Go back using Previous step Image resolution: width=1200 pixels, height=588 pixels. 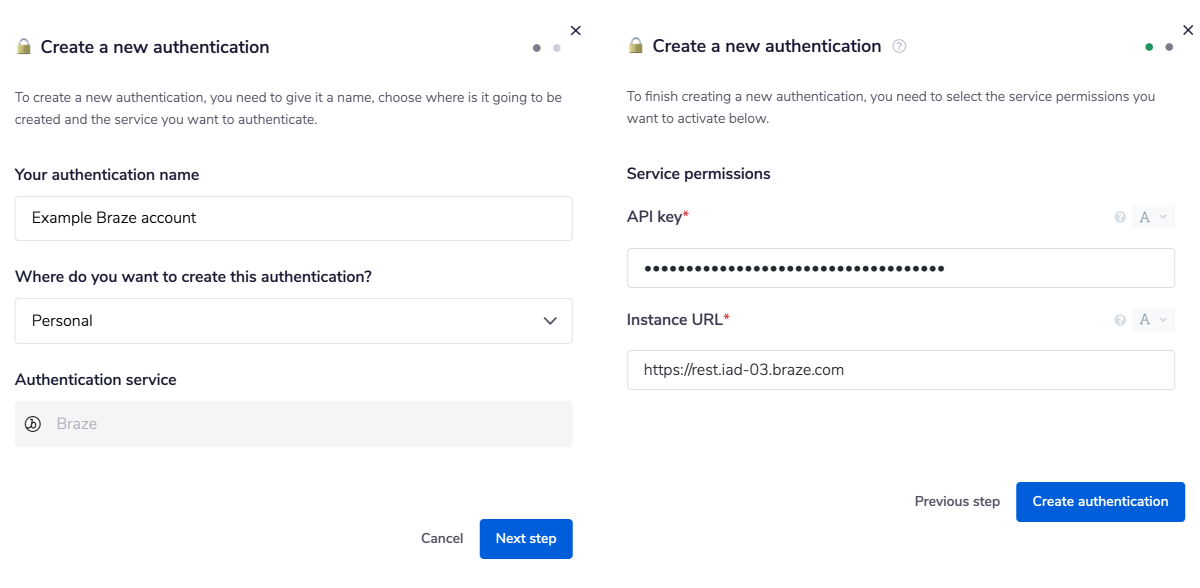click(x=957, y=502)
